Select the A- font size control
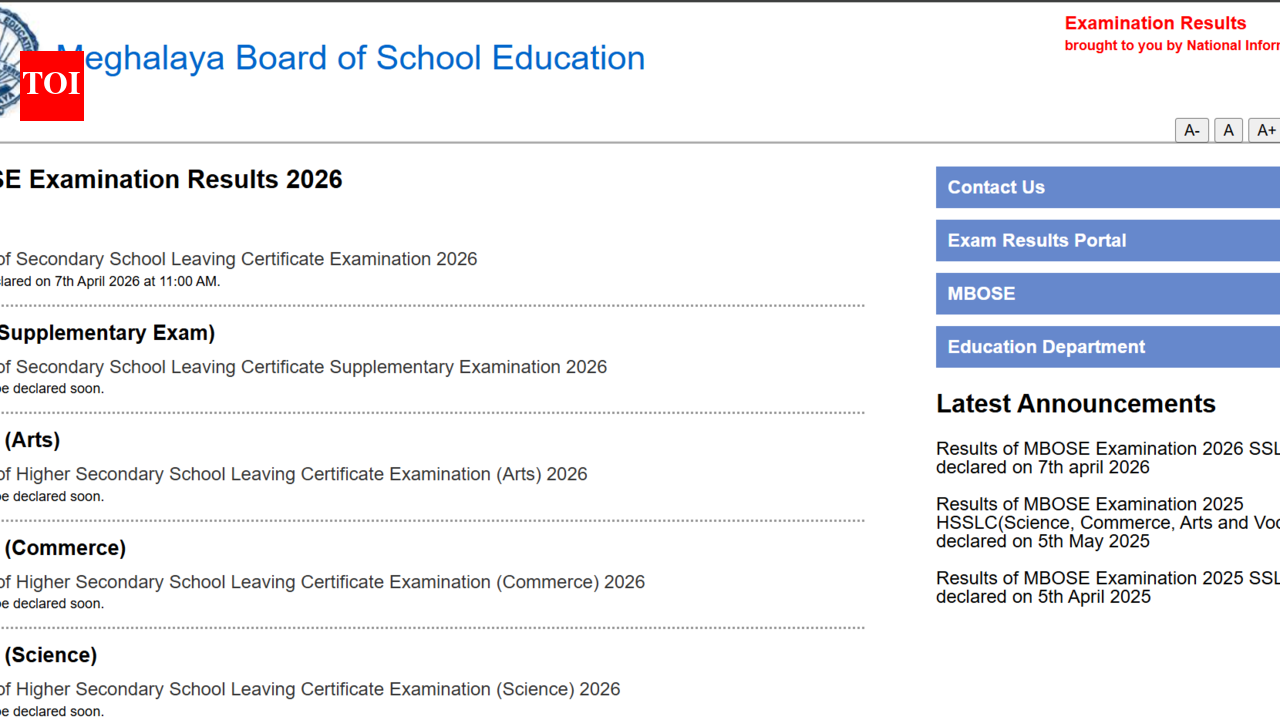This screenshot has width=1280, height=720. point(1191,130)
